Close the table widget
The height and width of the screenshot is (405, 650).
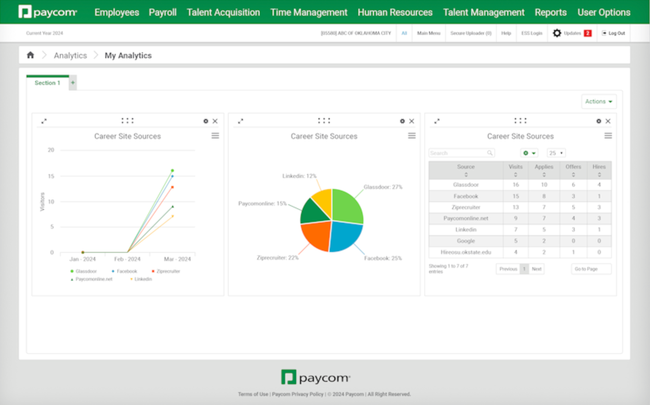click(x=608, y=121)
